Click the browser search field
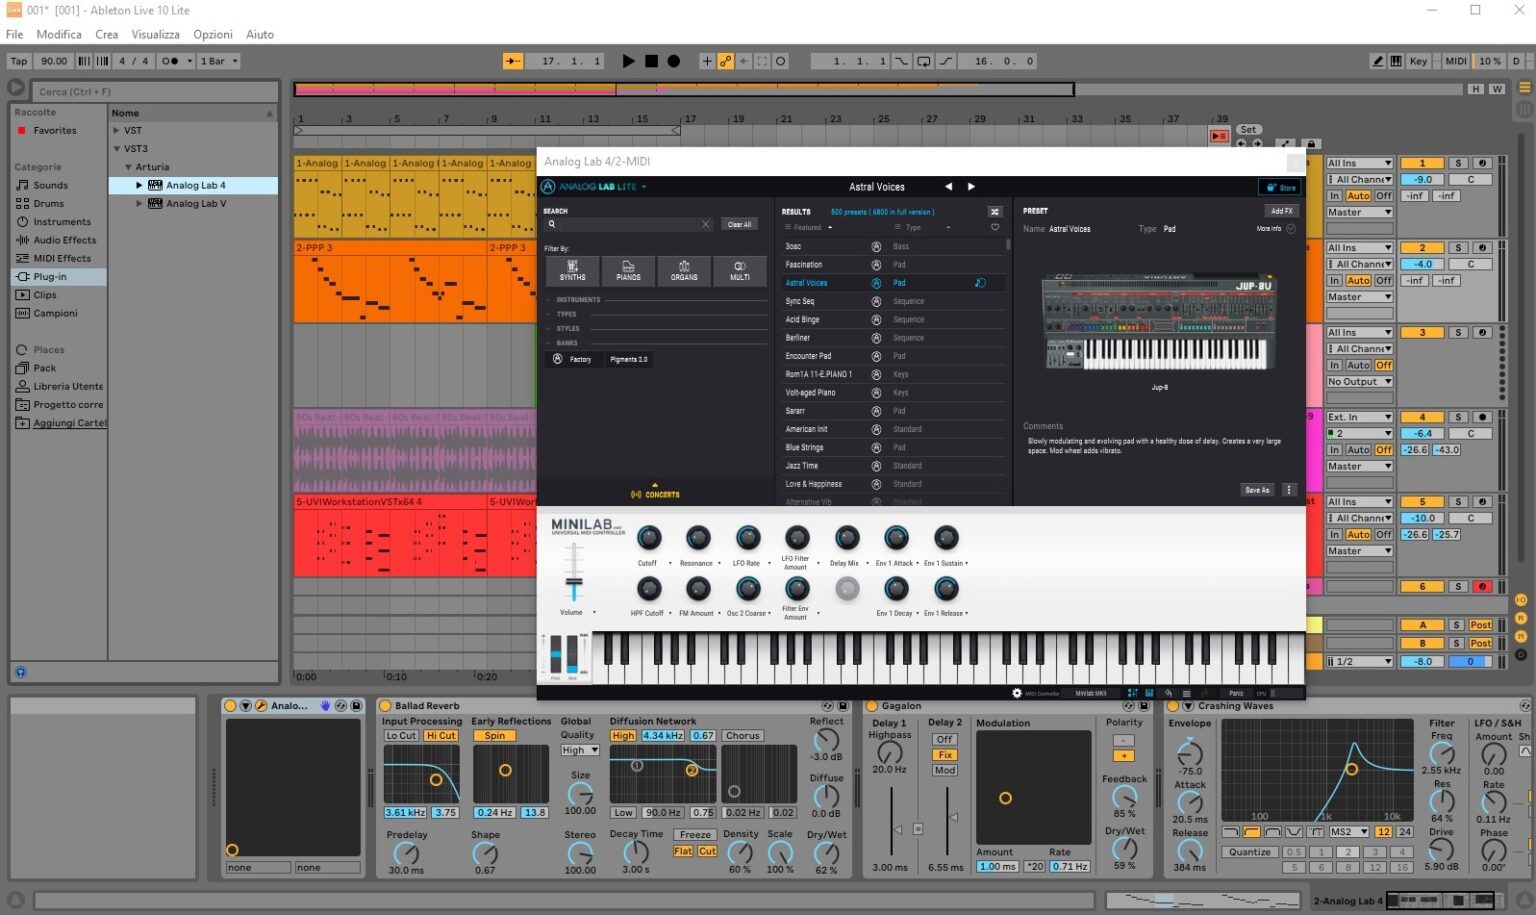1536x915 pixels. click(155, 91)
